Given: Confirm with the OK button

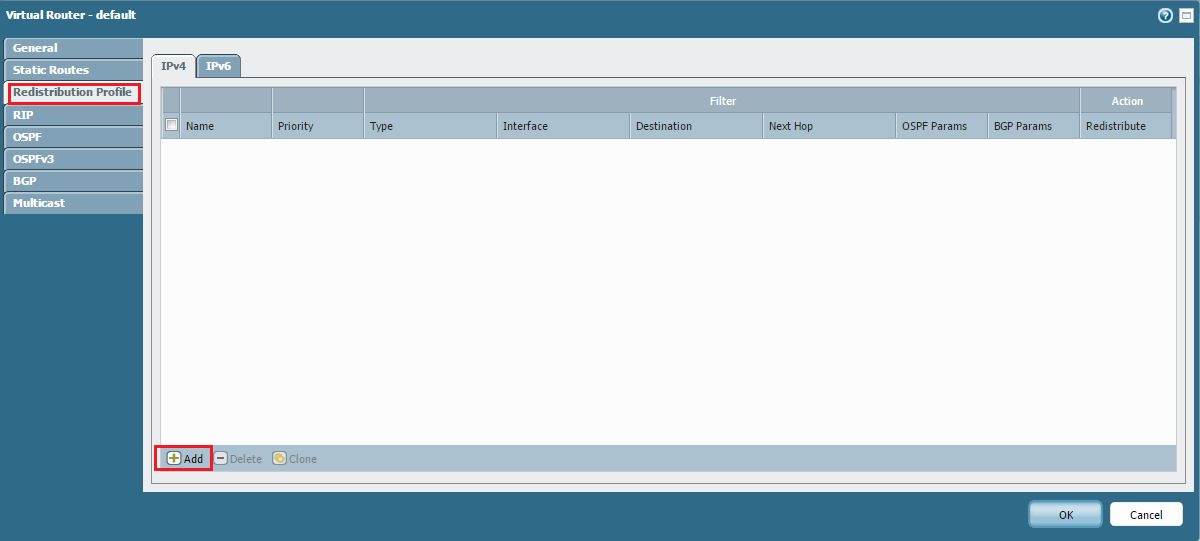Looking at the screenshot, I should tap(1066, 514).
